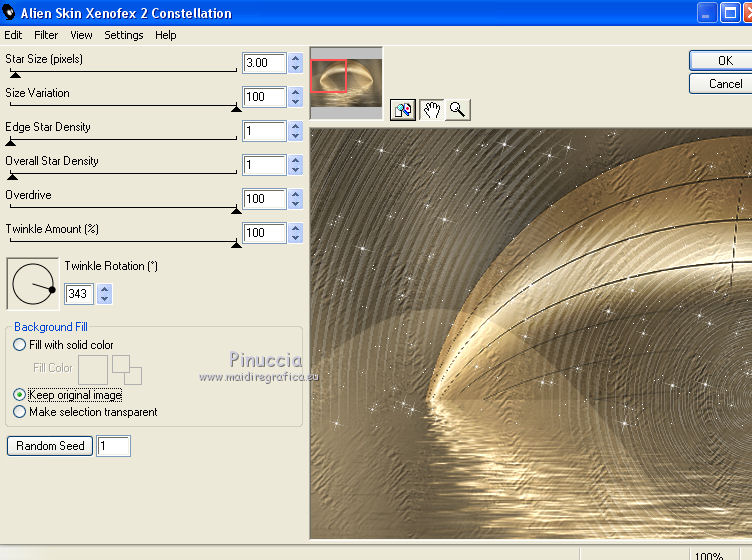Open the Help menu

pyautogui.click(x=165, y=35)
